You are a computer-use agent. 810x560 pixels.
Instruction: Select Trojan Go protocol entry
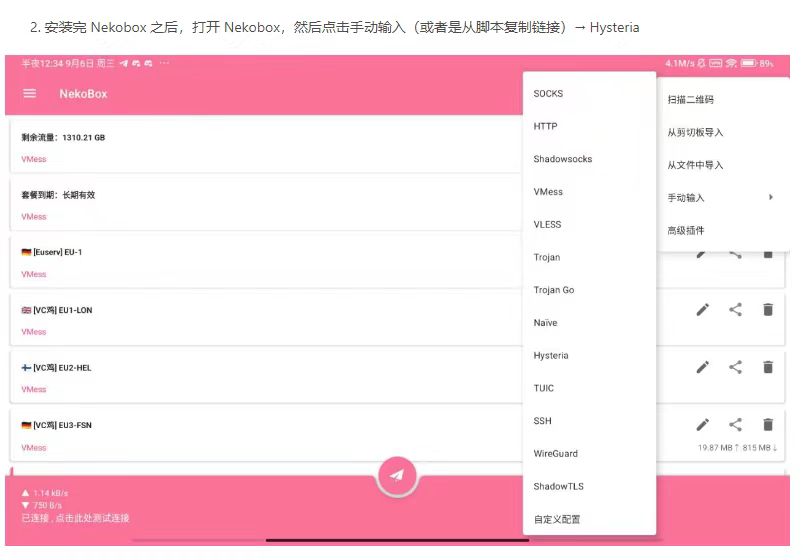(589, 290)
